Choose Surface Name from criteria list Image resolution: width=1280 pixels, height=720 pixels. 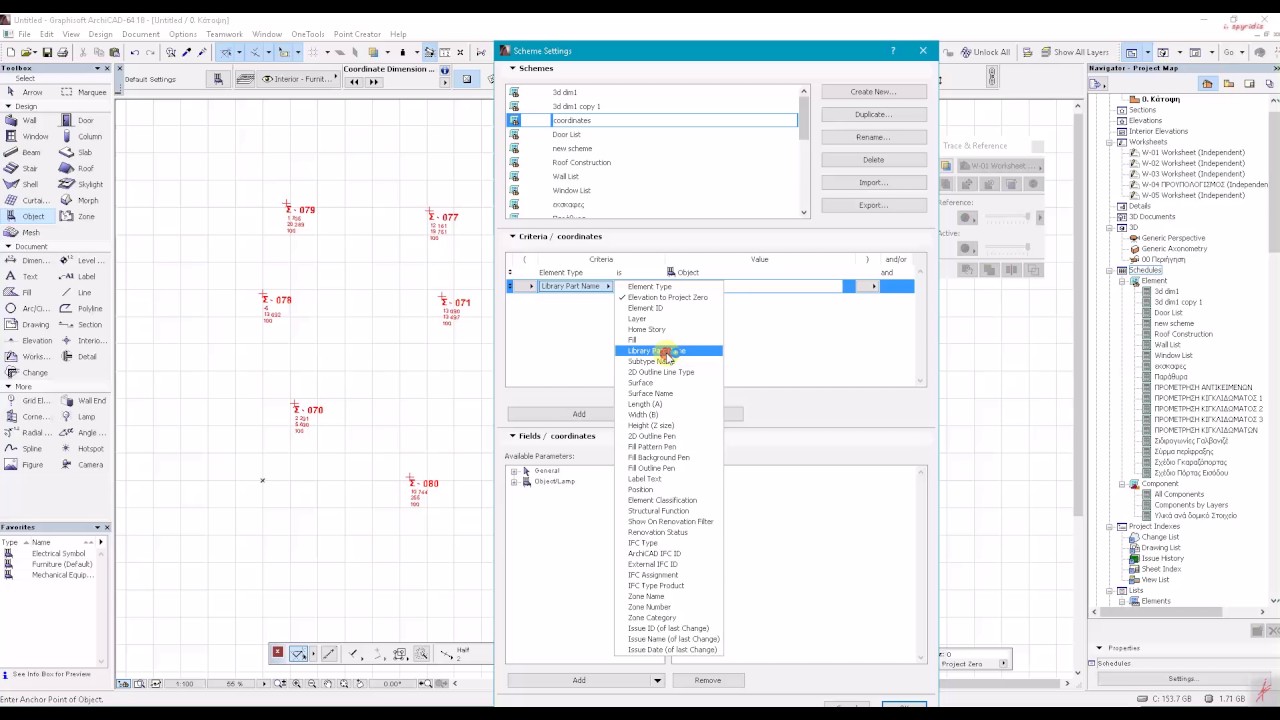[x=668, y=393]
